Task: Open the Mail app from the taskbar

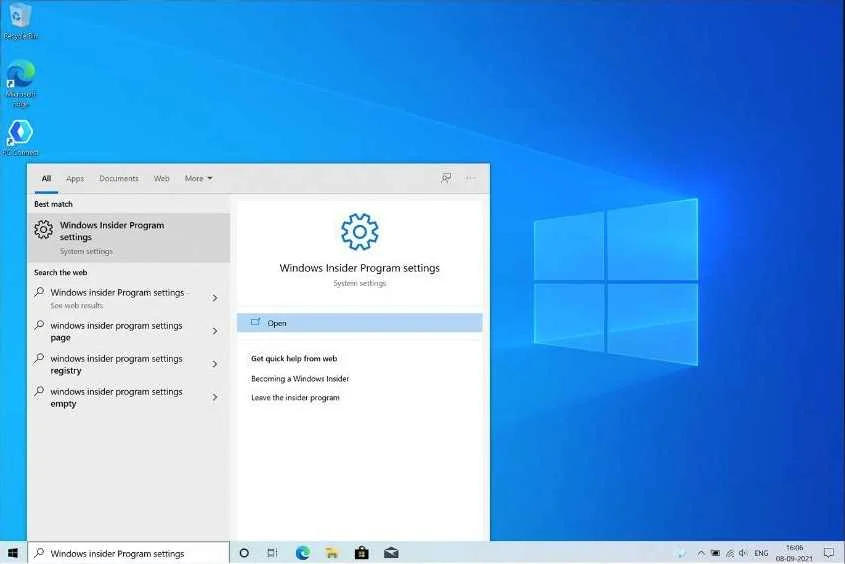Action: point(391,553)
